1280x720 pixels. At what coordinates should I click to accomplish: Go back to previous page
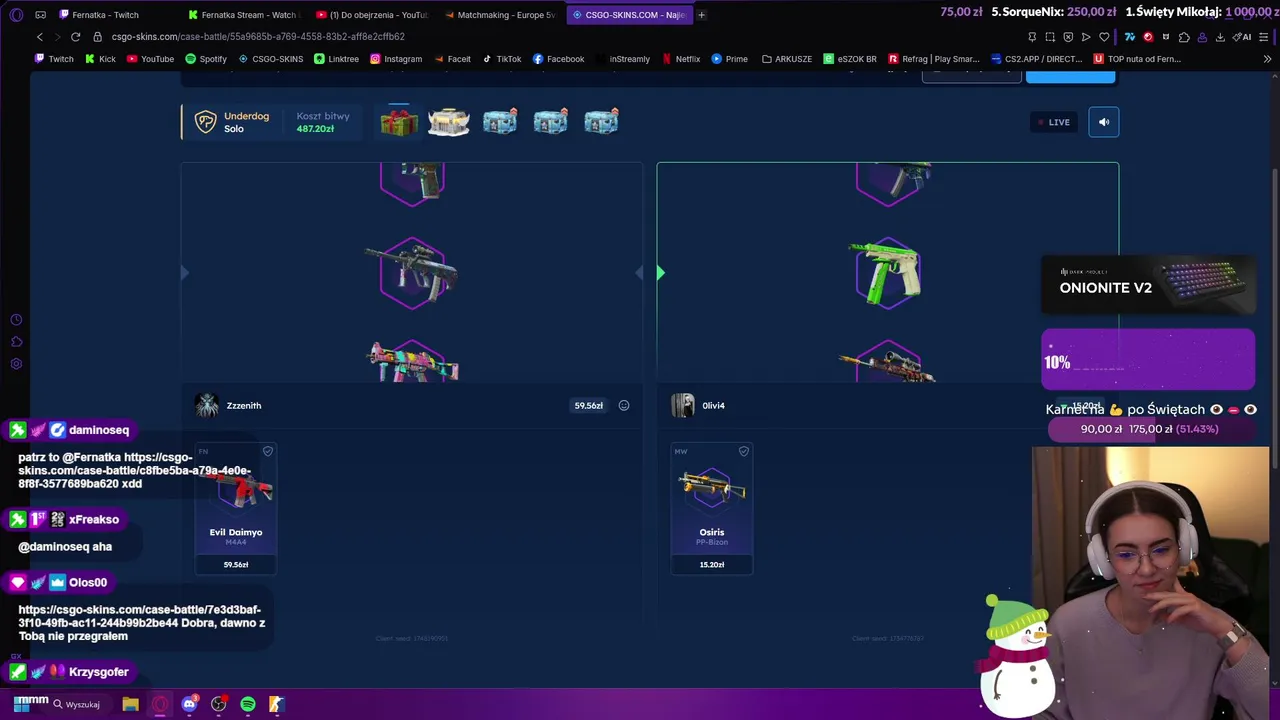[x=40, y=37]
